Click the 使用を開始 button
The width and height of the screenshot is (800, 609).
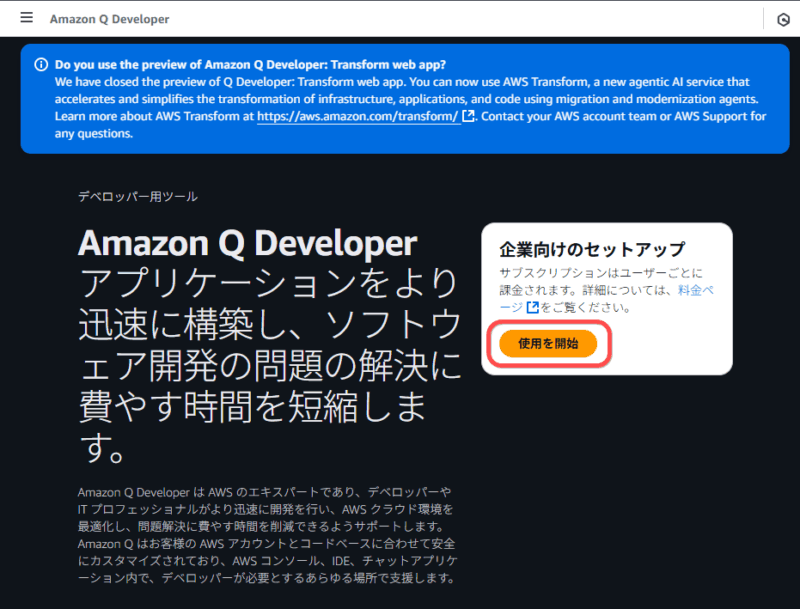(x=548, y=343)
